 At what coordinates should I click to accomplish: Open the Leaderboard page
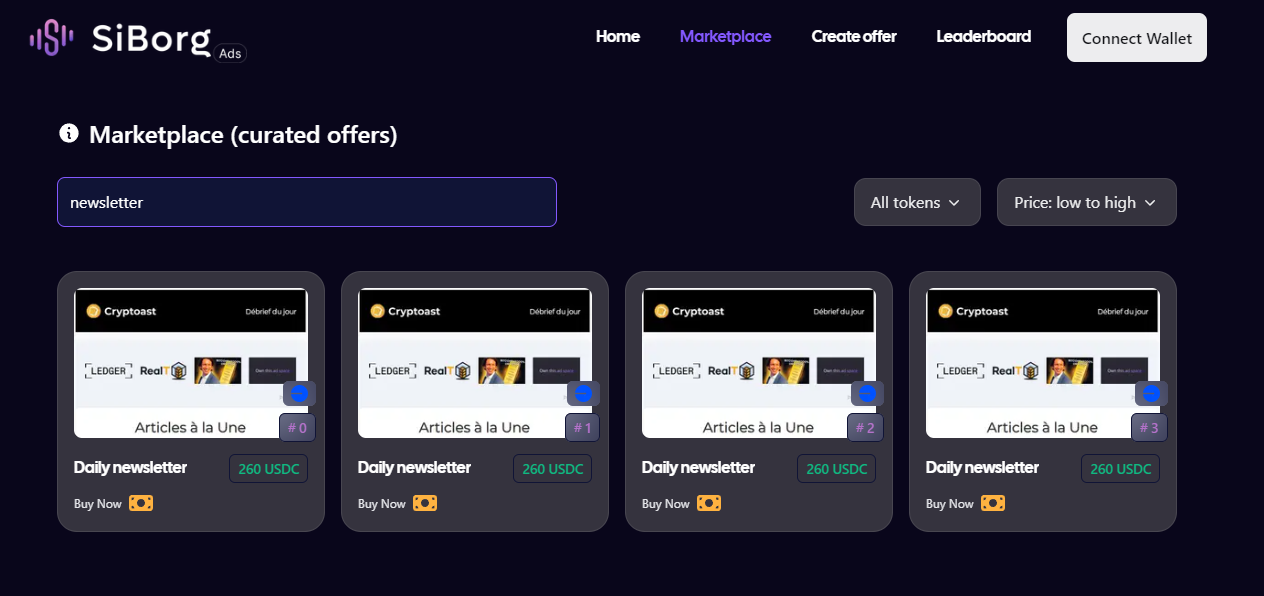point(983,37)
